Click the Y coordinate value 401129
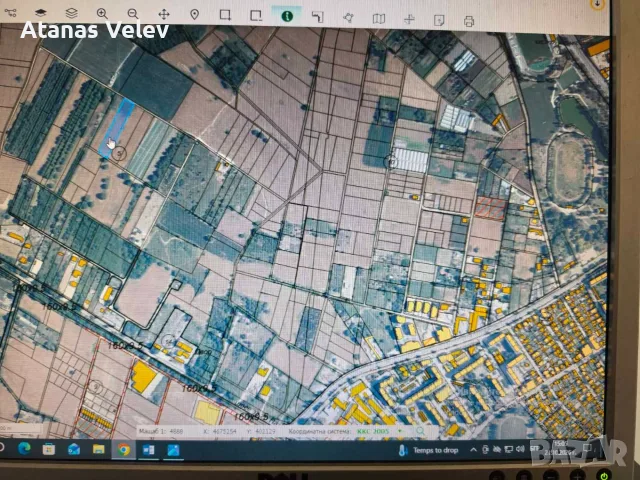Viewport: 640px width, 480px height. [x=267, y=431]
